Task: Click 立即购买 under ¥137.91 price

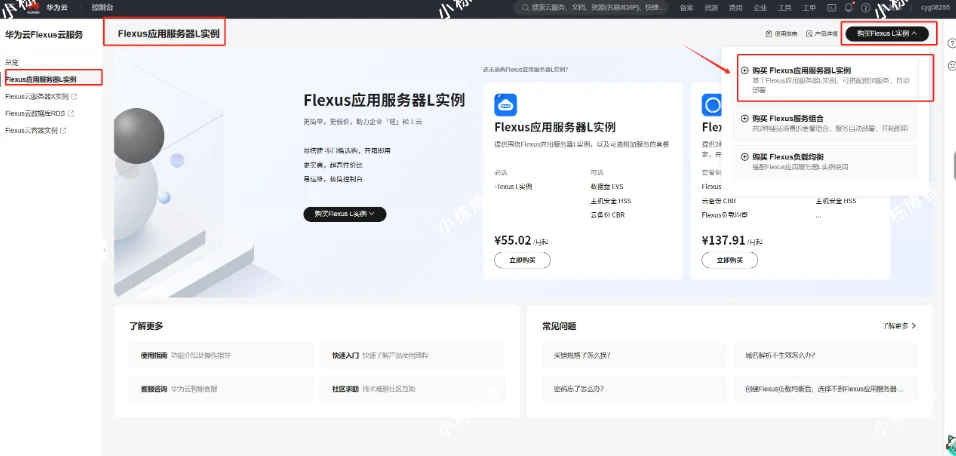Action: pos(730,260)
